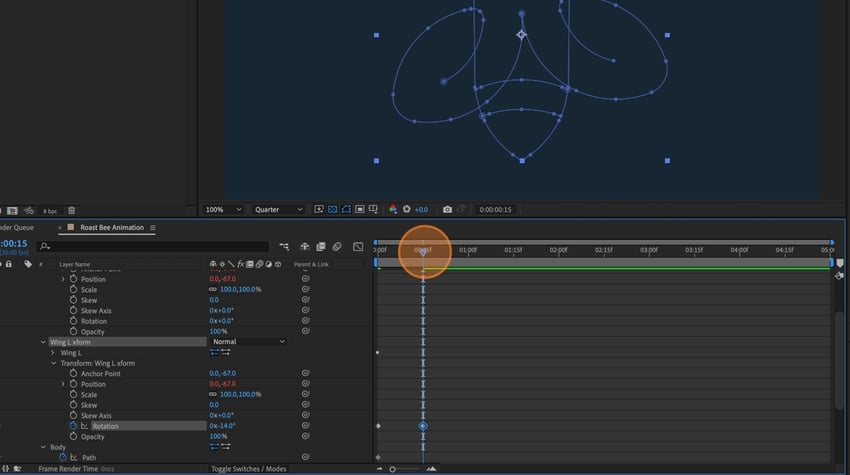
Task: Click Comp marker bin at timeline right
Action: coord(840,263)
